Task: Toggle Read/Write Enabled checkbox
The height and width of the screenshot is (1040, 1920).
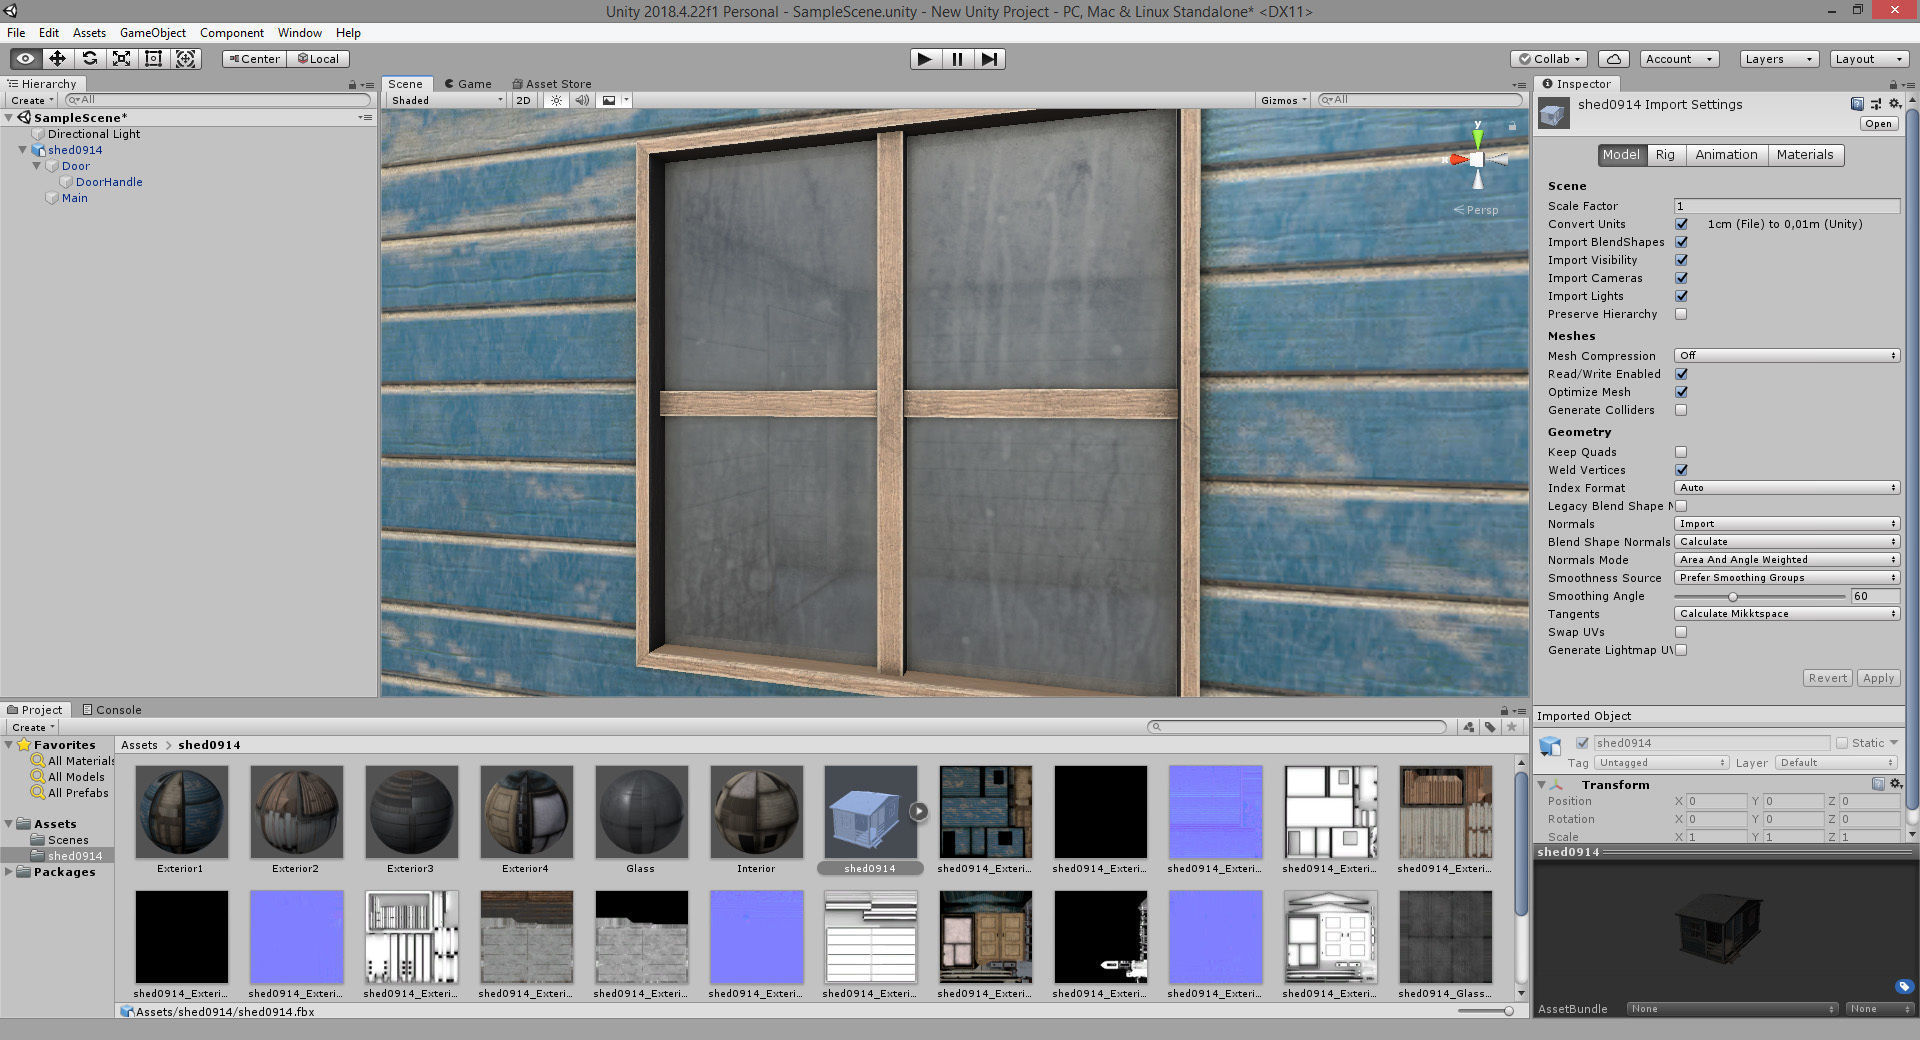Action: 1681,374
